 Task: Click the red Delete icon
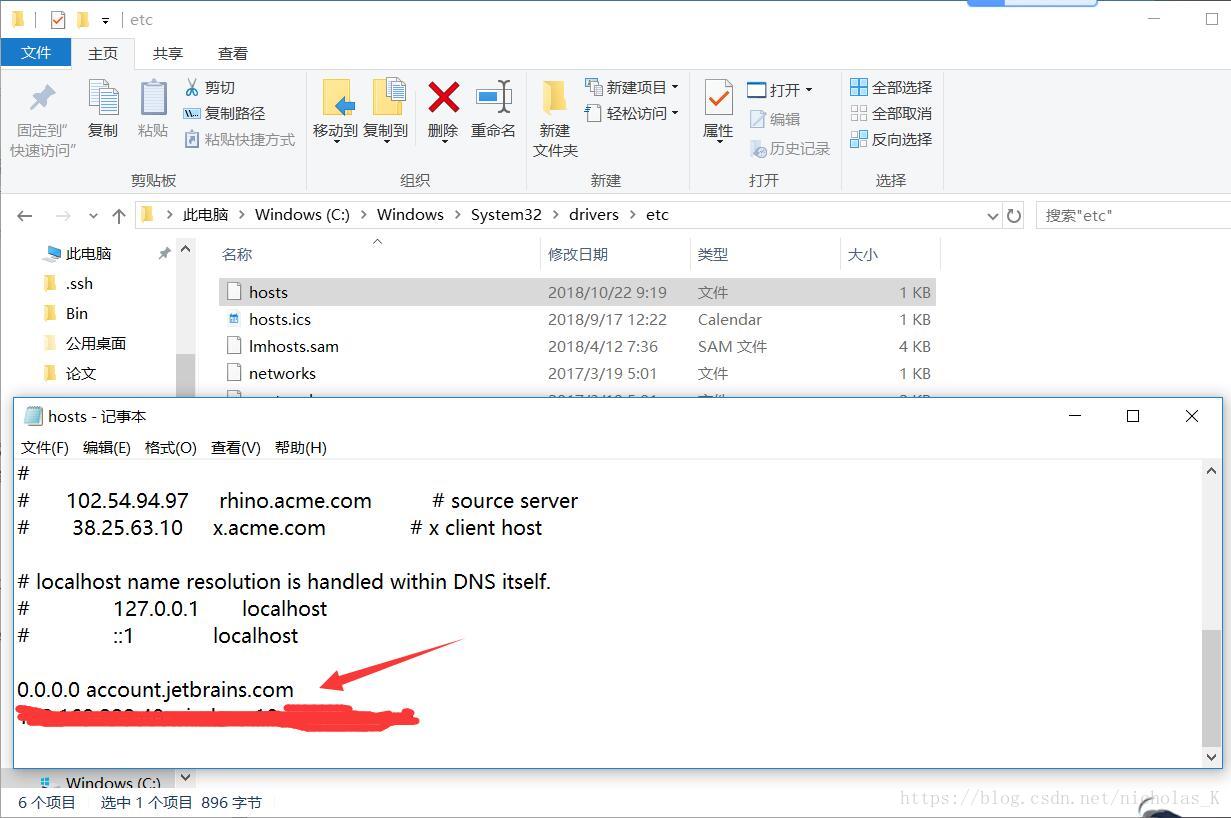click(x=443, y=98)
